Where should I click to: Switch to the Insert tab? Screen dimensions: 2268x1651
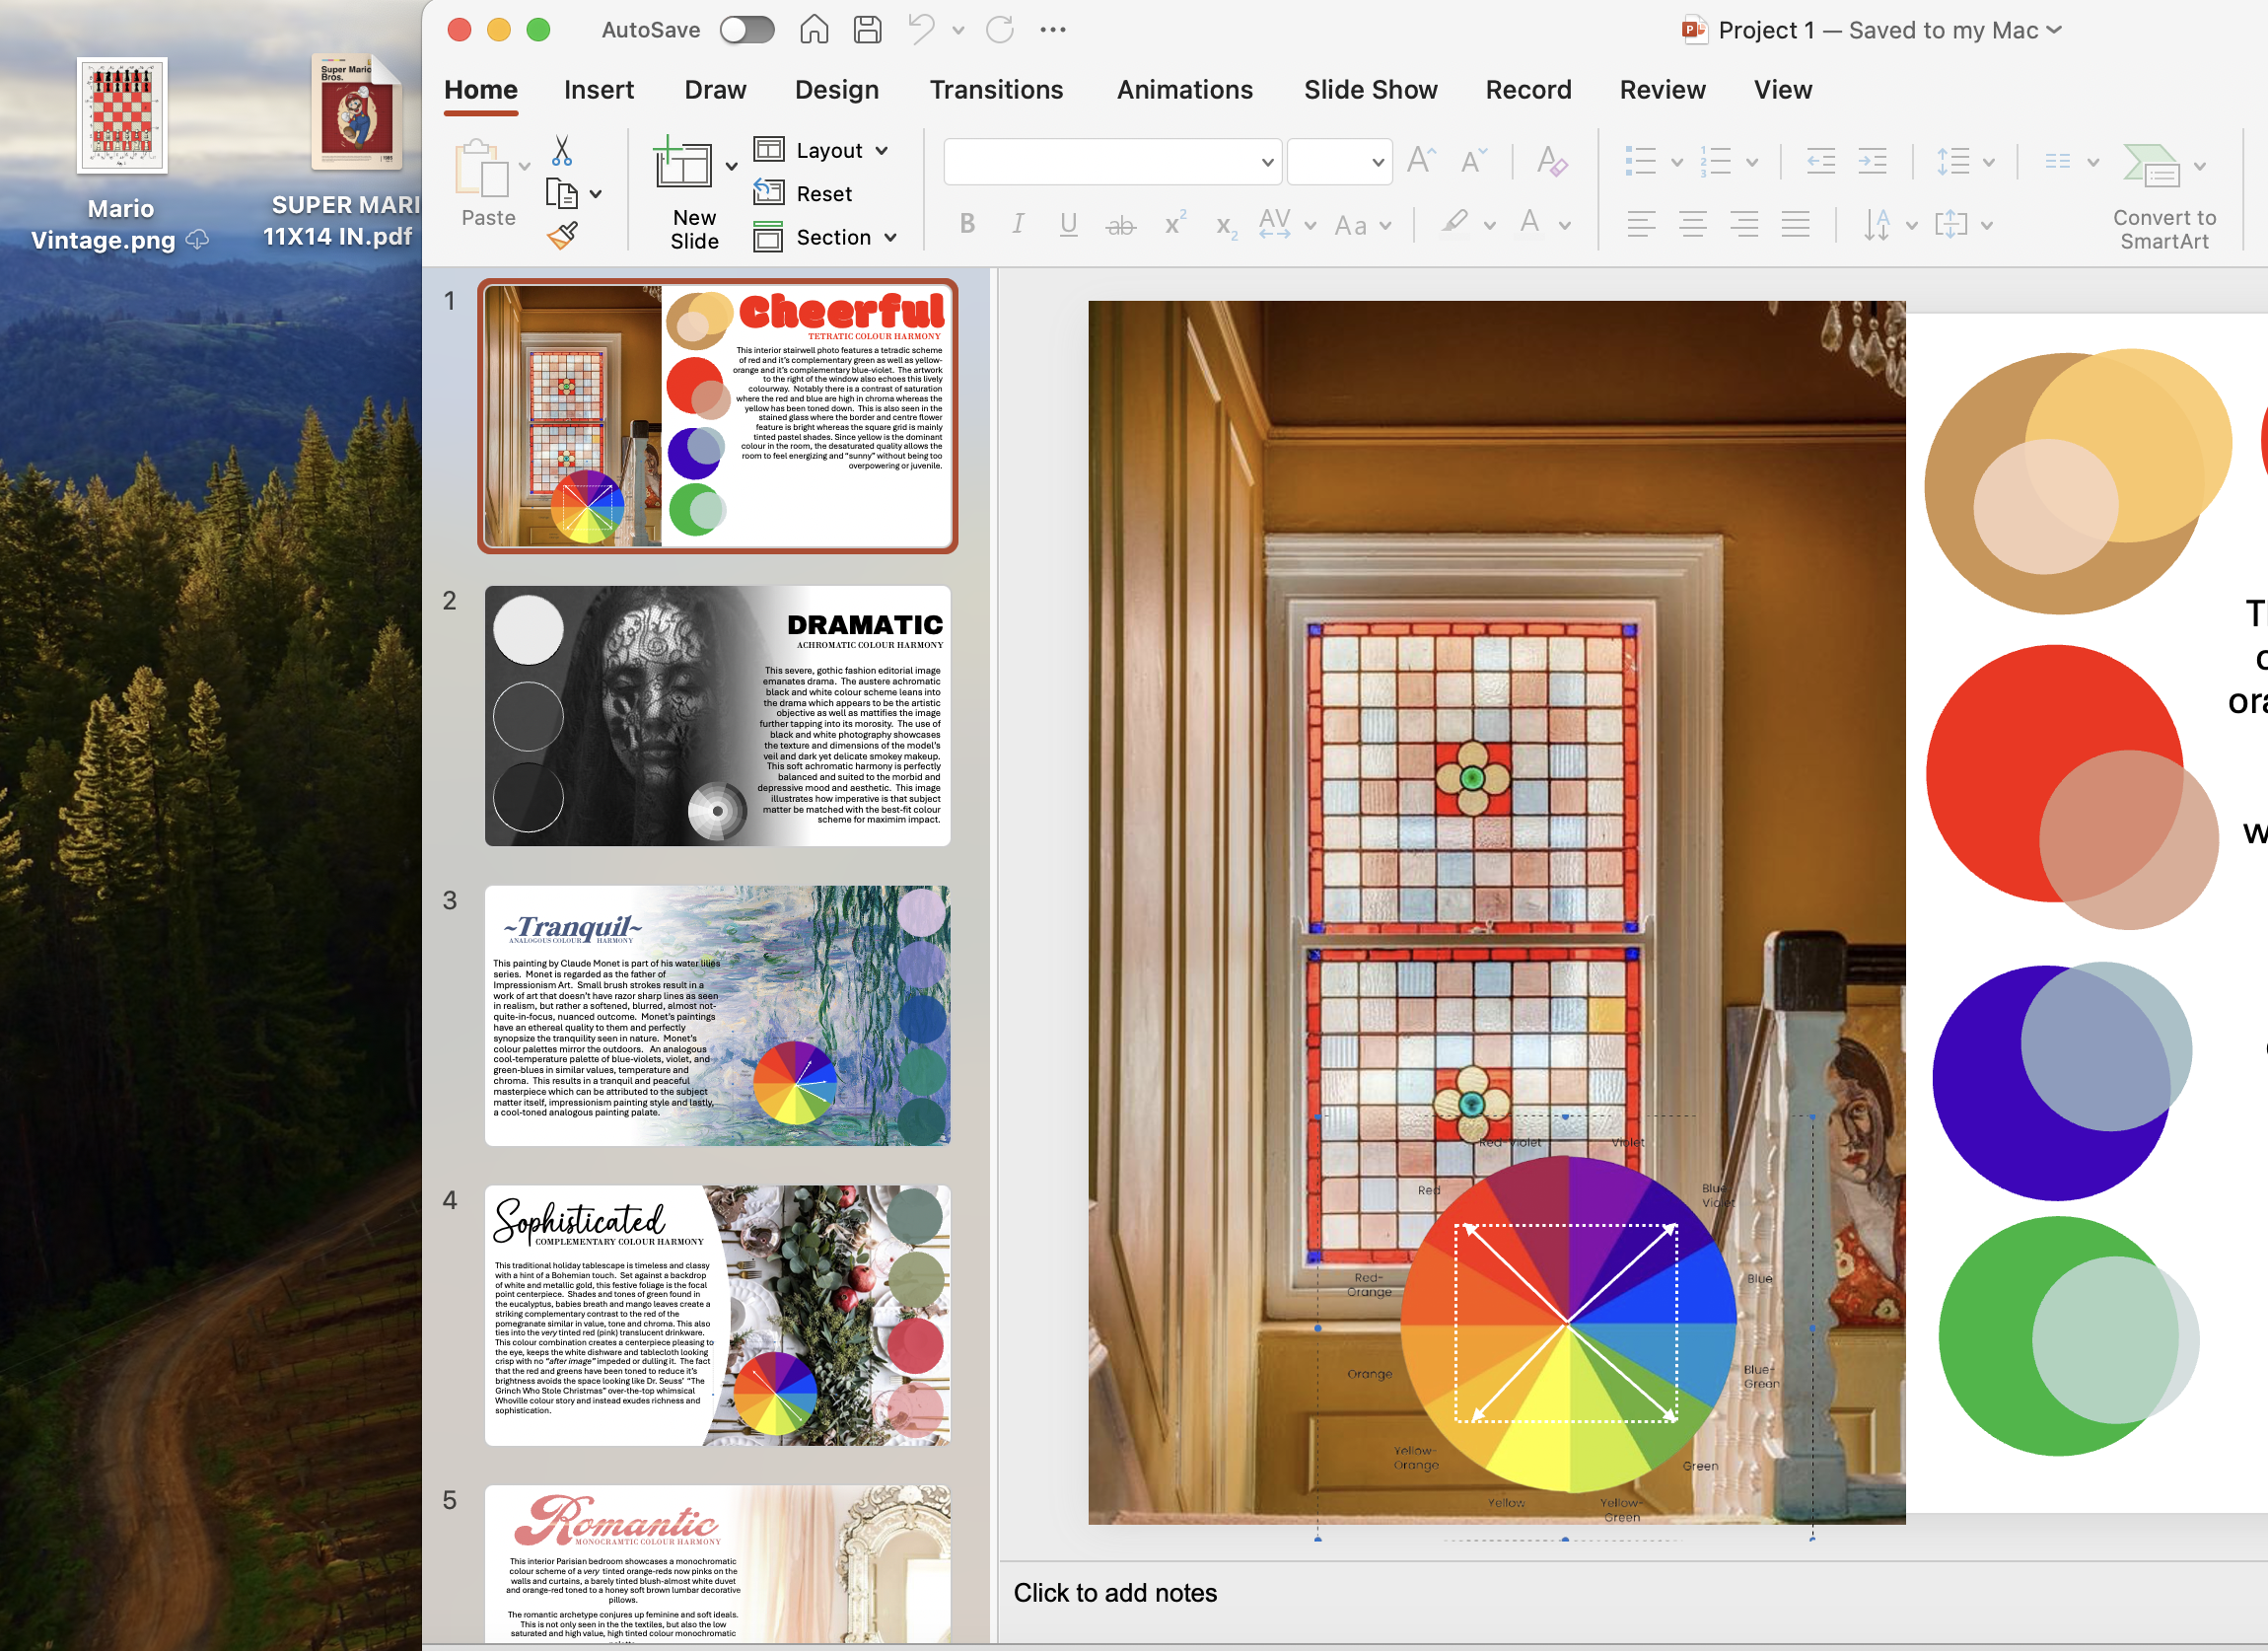(x=599, y=90)
